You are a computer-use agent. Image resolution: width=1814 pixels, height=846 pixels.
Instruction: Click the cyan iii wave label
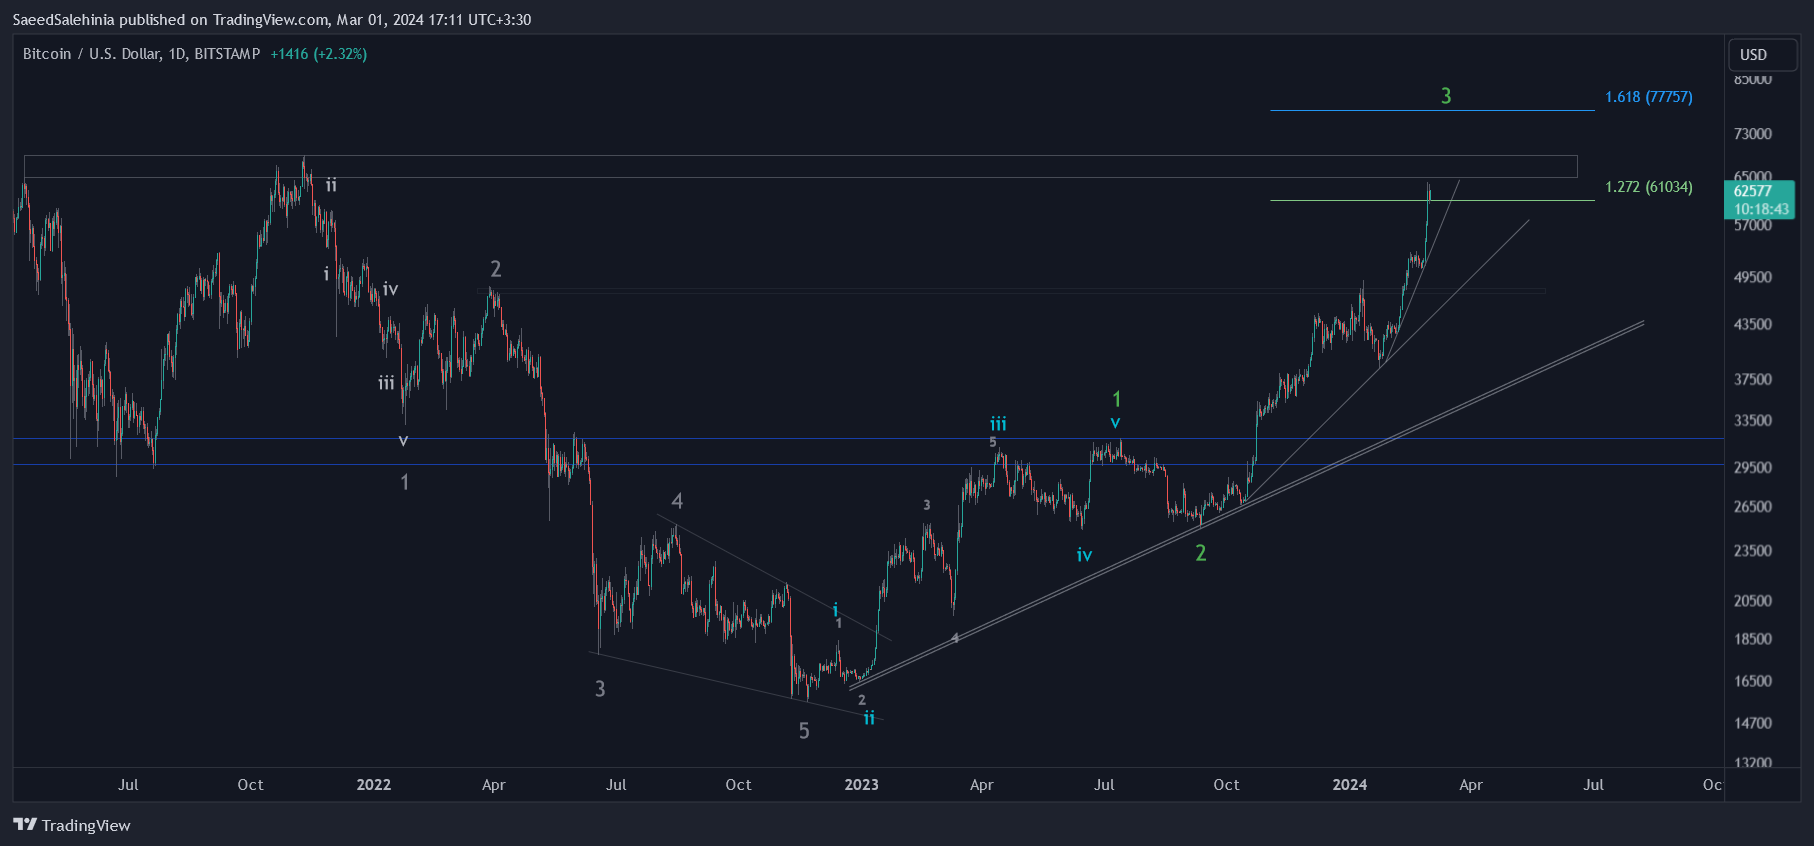tap(998, 424)
